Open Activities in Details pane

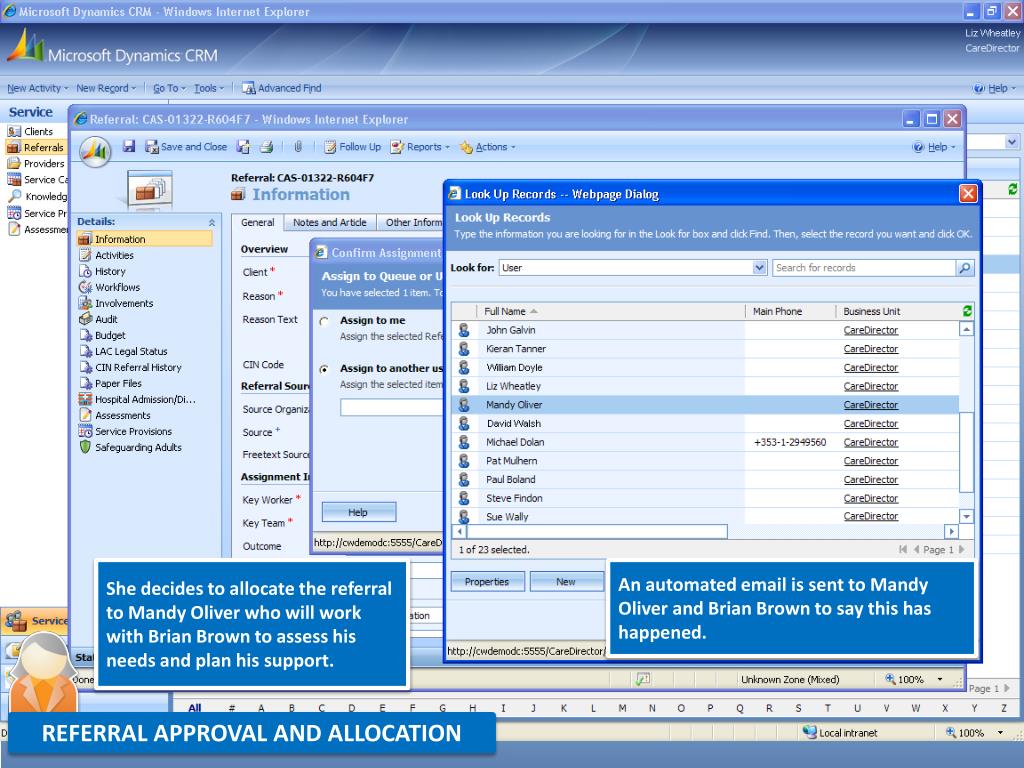(x=106, y=255)
